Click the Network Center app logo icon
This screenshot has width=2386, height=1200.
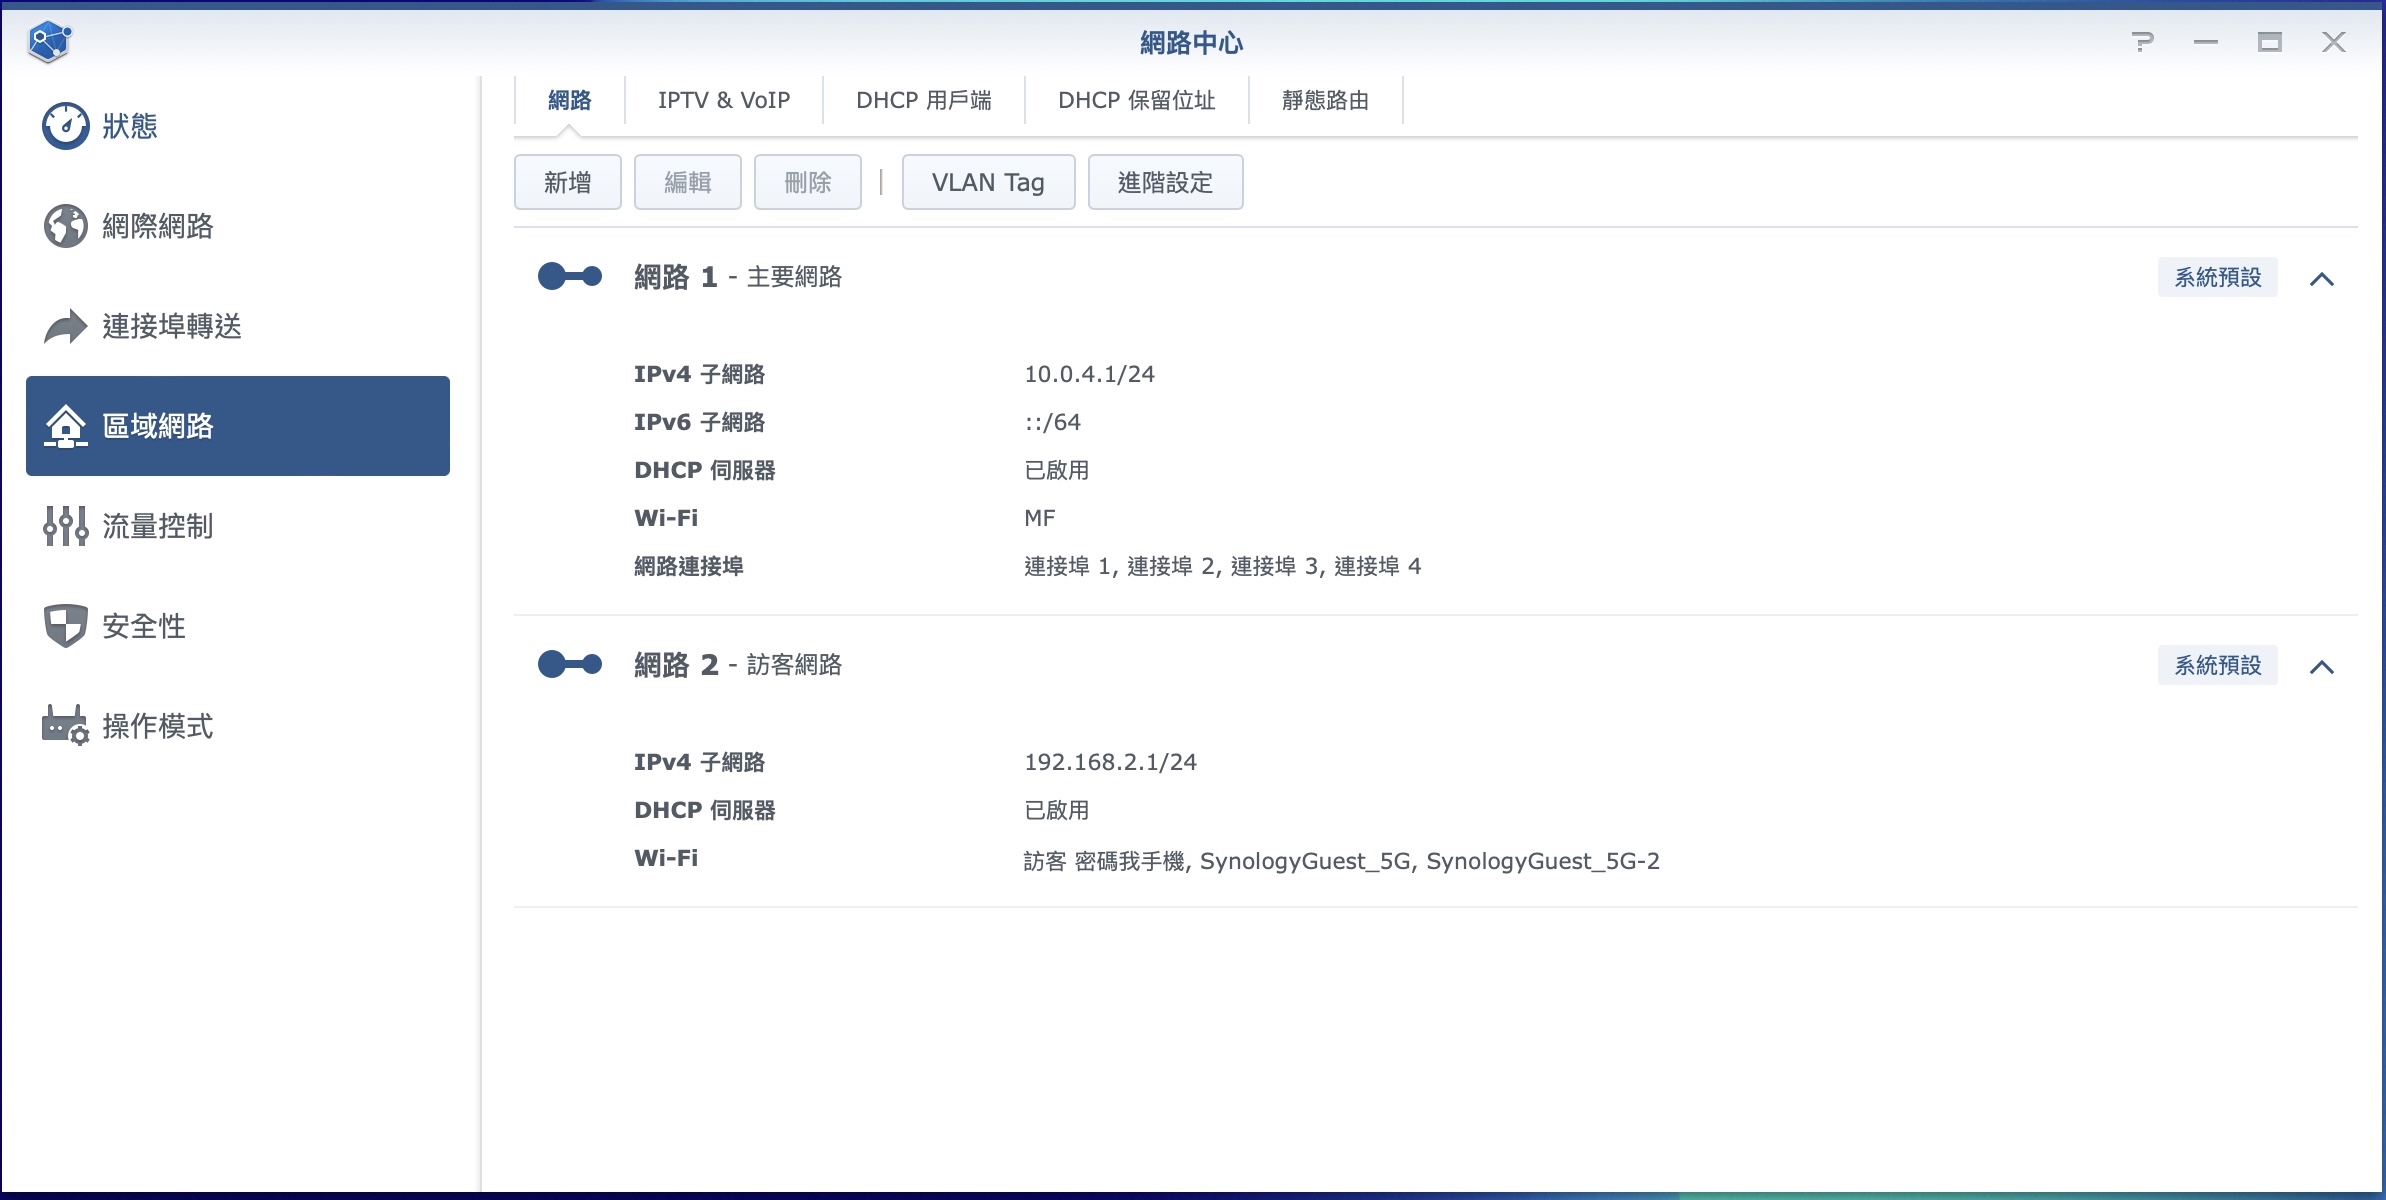click(49, 42)
